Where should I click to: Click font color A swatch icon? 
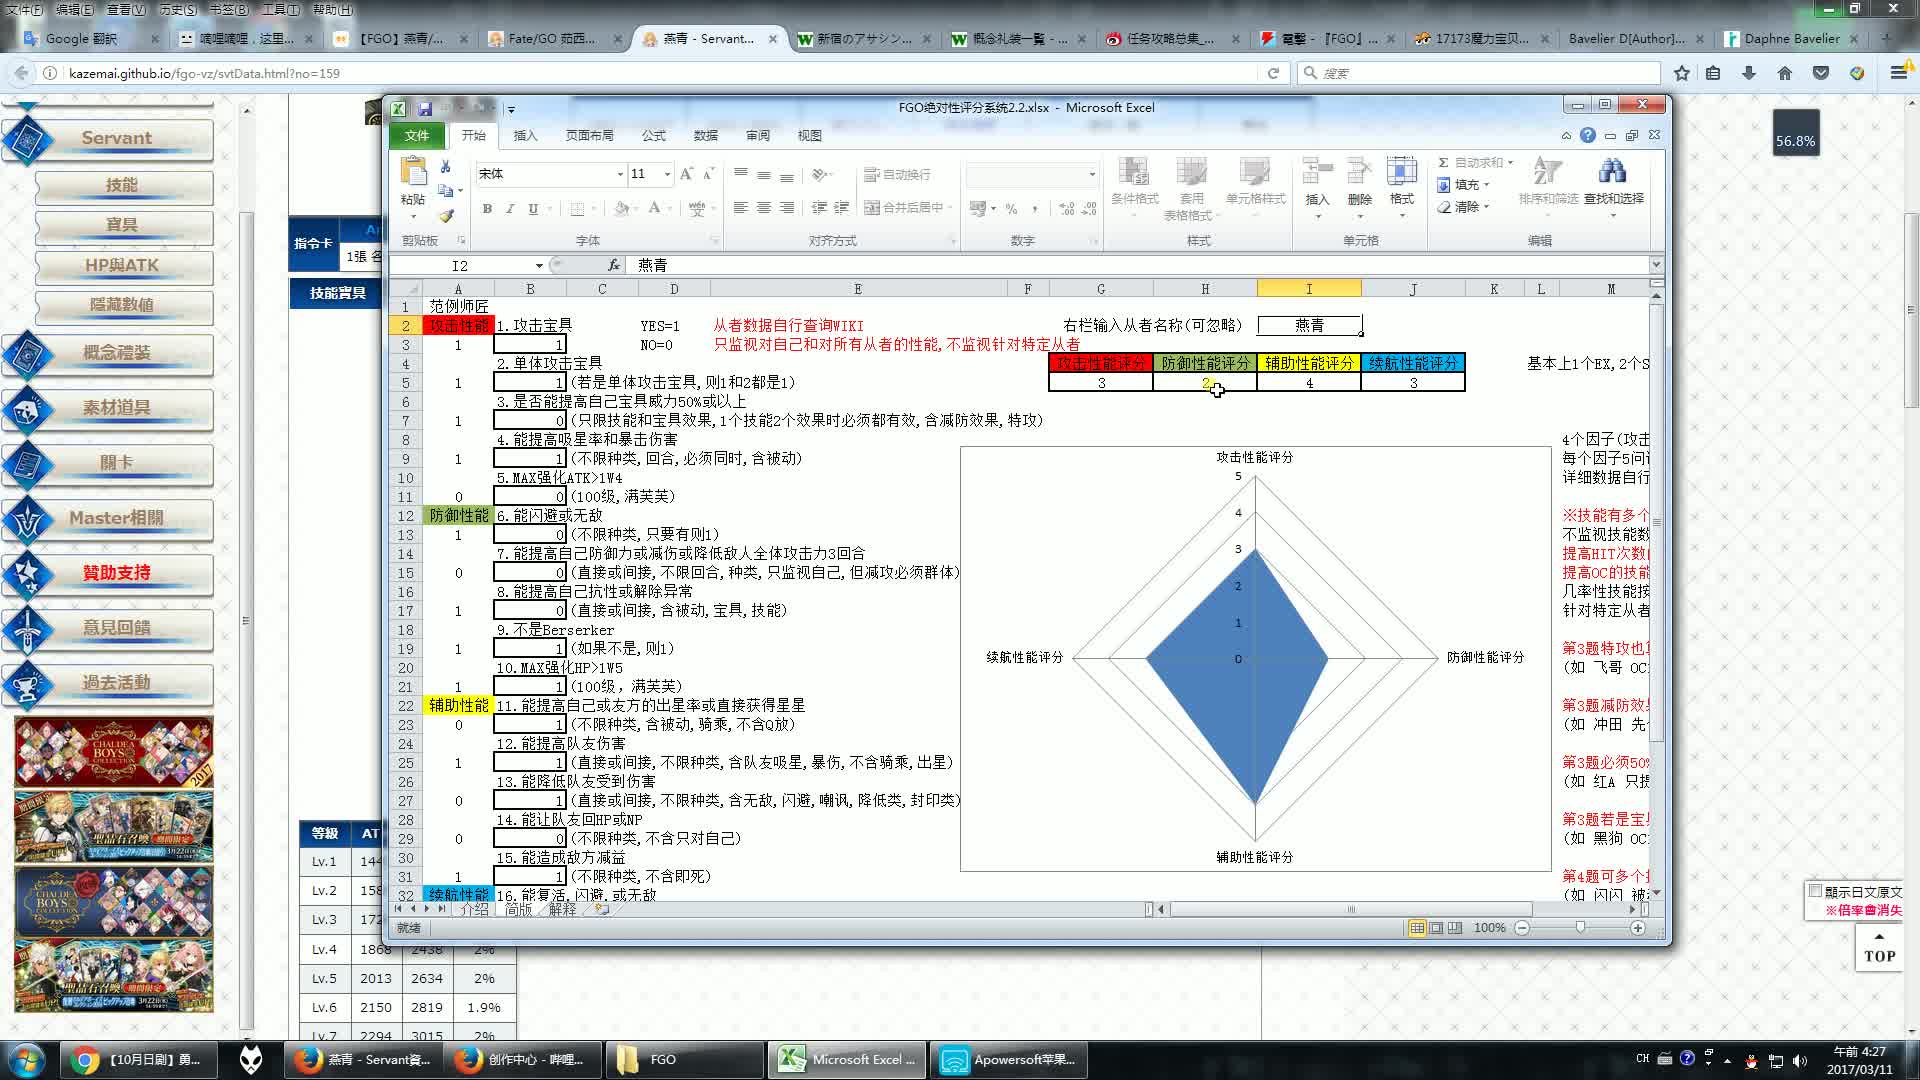(x=653, y=208)
